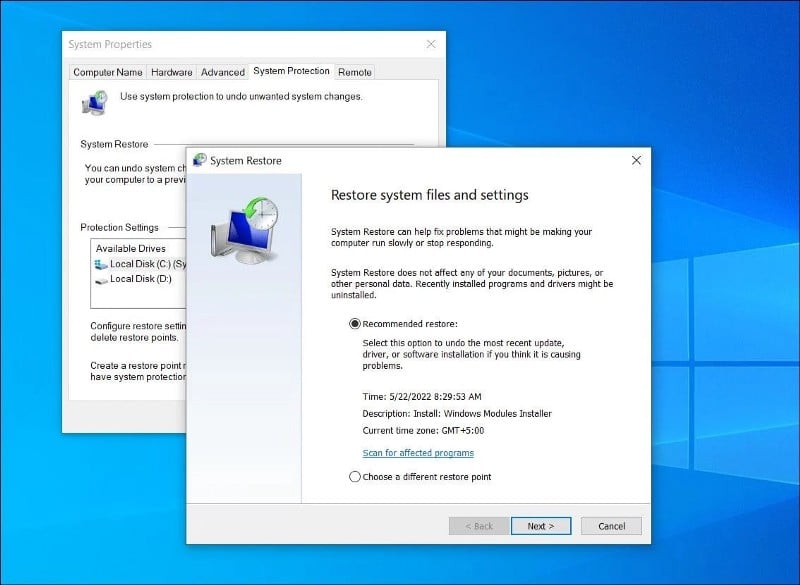Click the System Protection computer icon

click(x=93, y=102)
